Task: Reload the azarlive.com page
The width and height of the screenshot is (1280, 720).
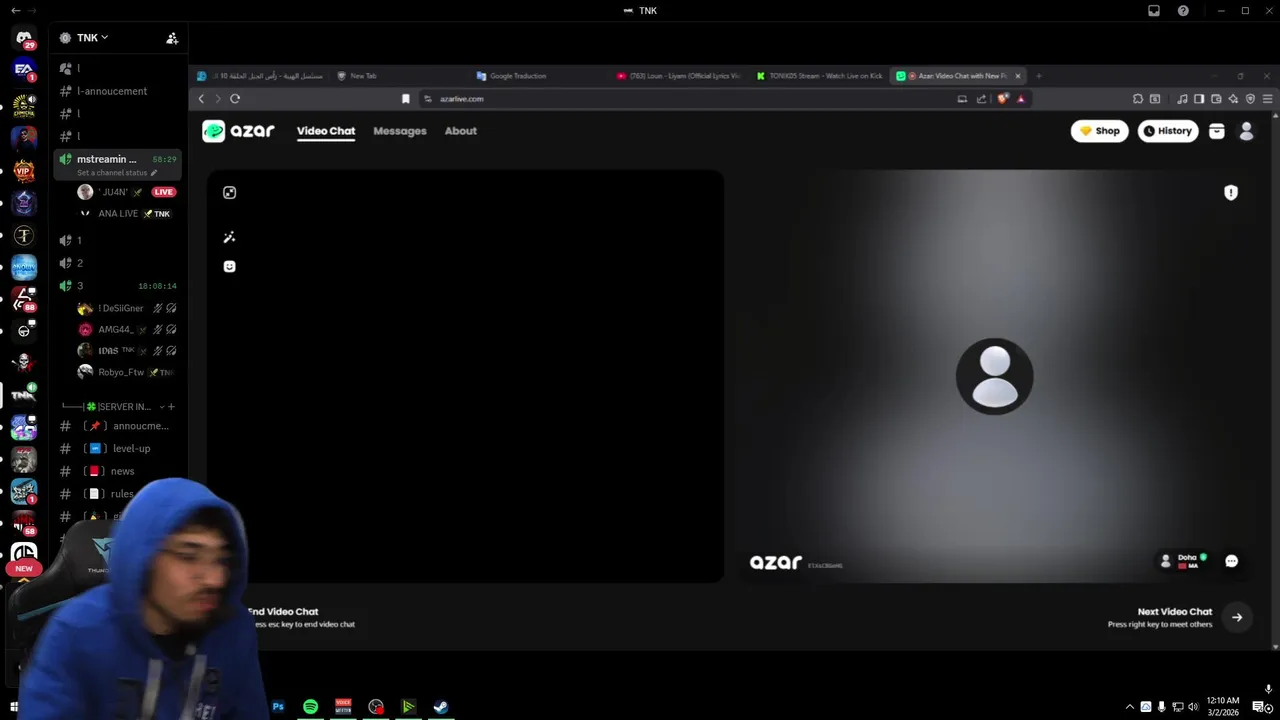Action: 235,99
